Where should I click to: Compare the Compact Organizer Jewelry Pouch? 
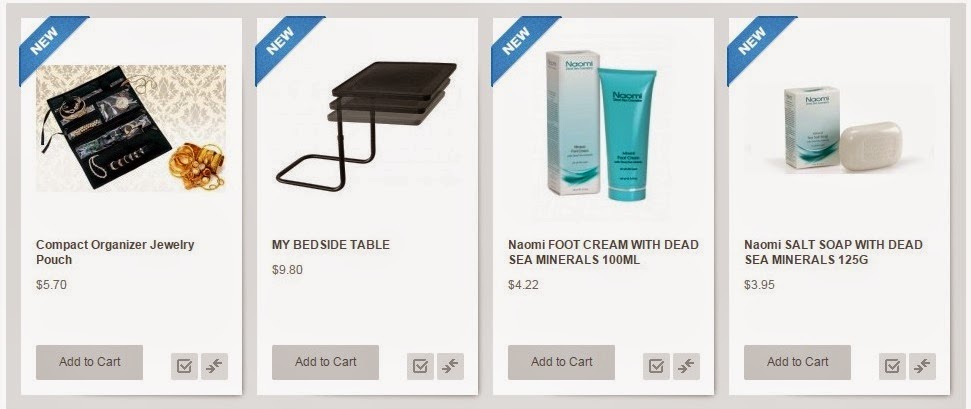[214, 366]
